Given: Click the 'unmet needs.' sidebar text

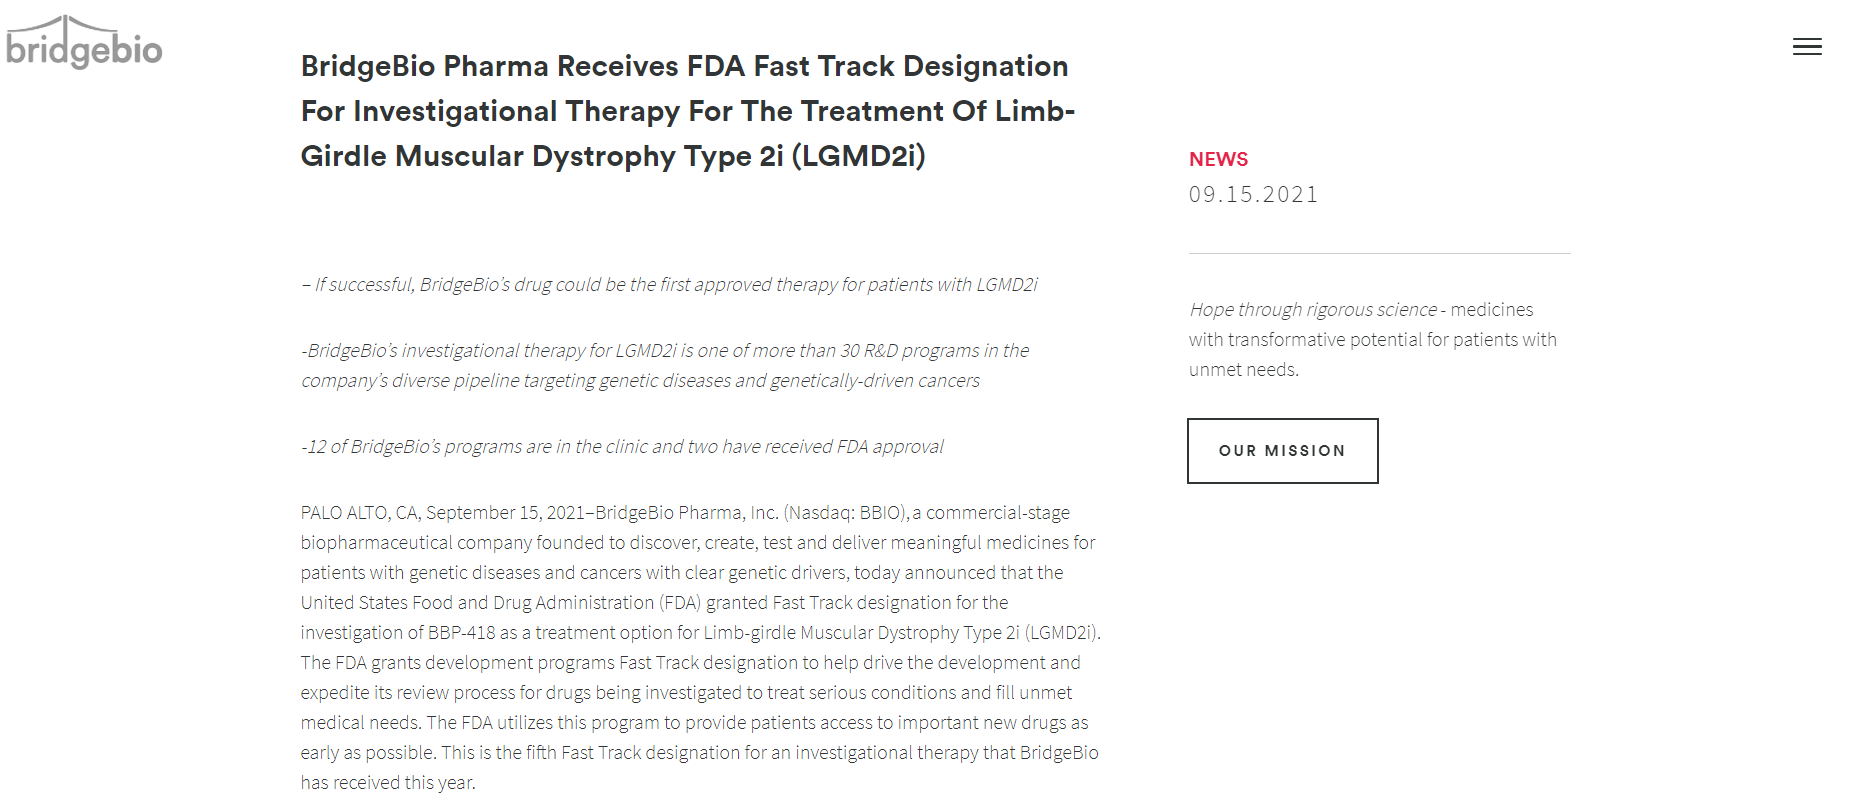Looking at the screenshot, I should coord(1244,370).
